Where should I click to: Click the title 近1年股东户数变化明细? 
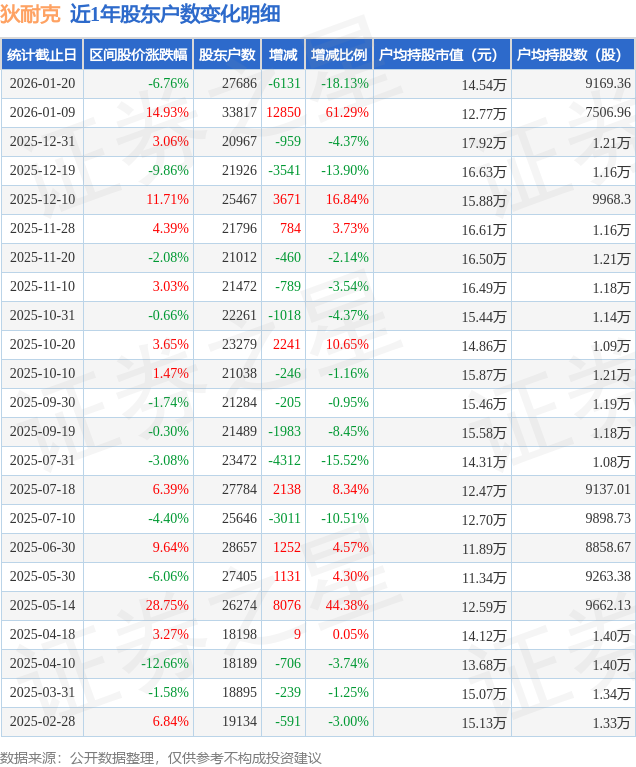coord(175,14)
